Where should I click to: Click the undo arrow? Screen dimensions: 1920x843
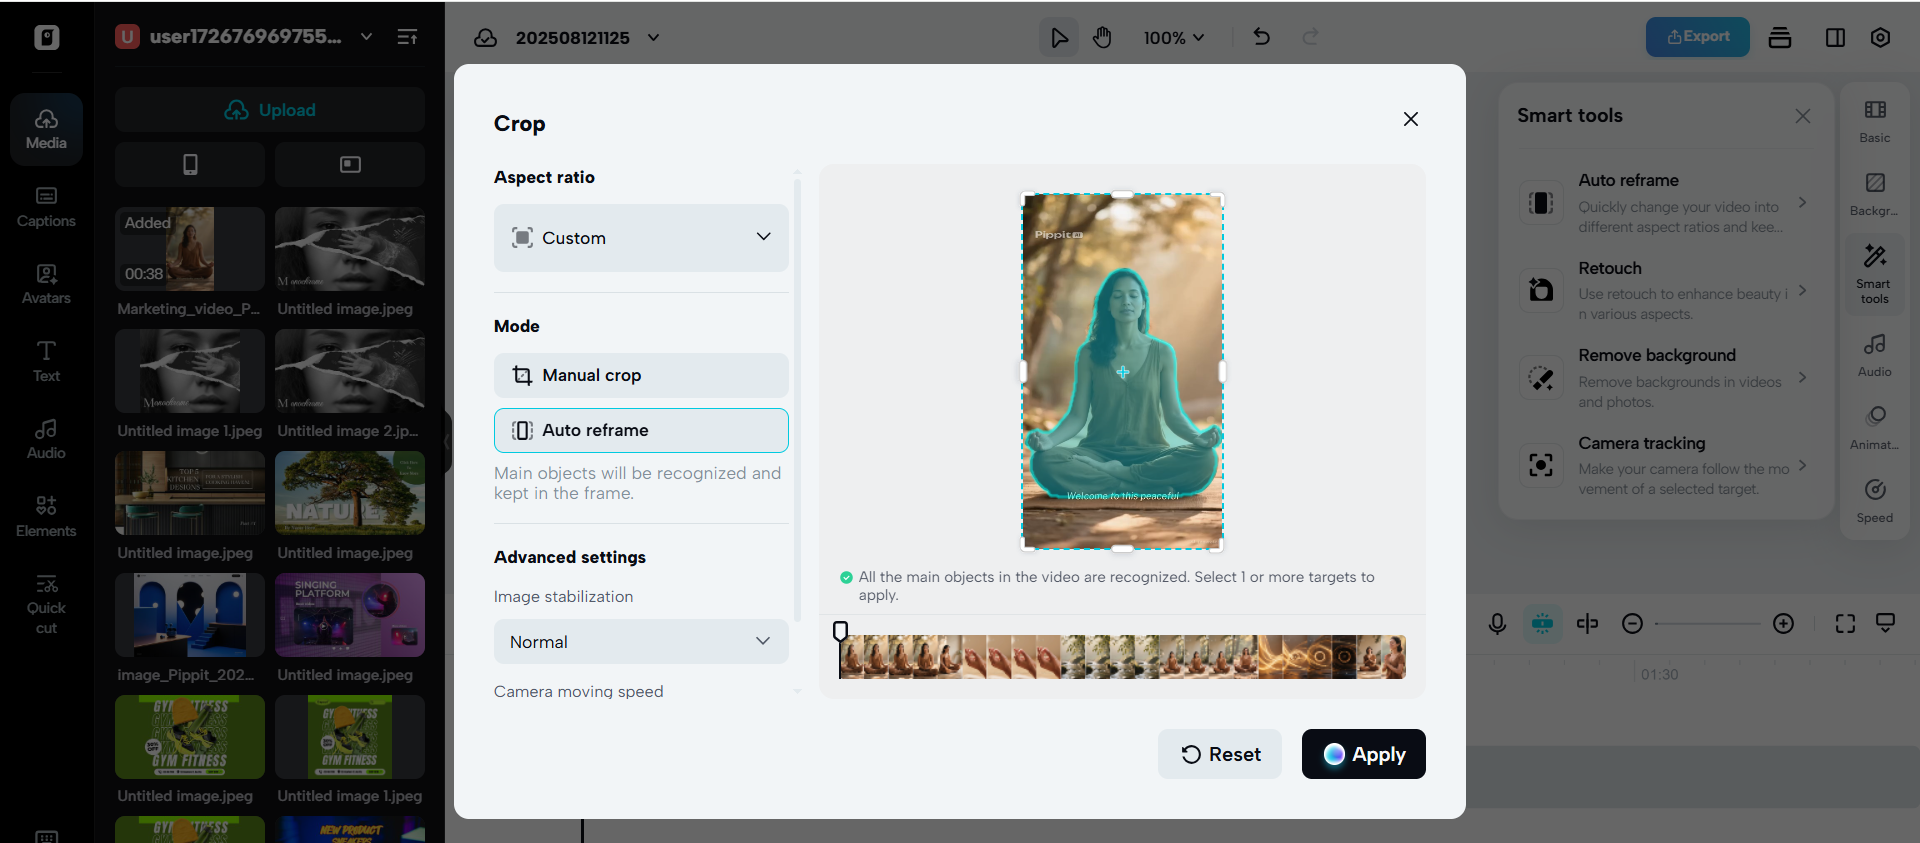pyautogui.click(x=1262, y=37)
